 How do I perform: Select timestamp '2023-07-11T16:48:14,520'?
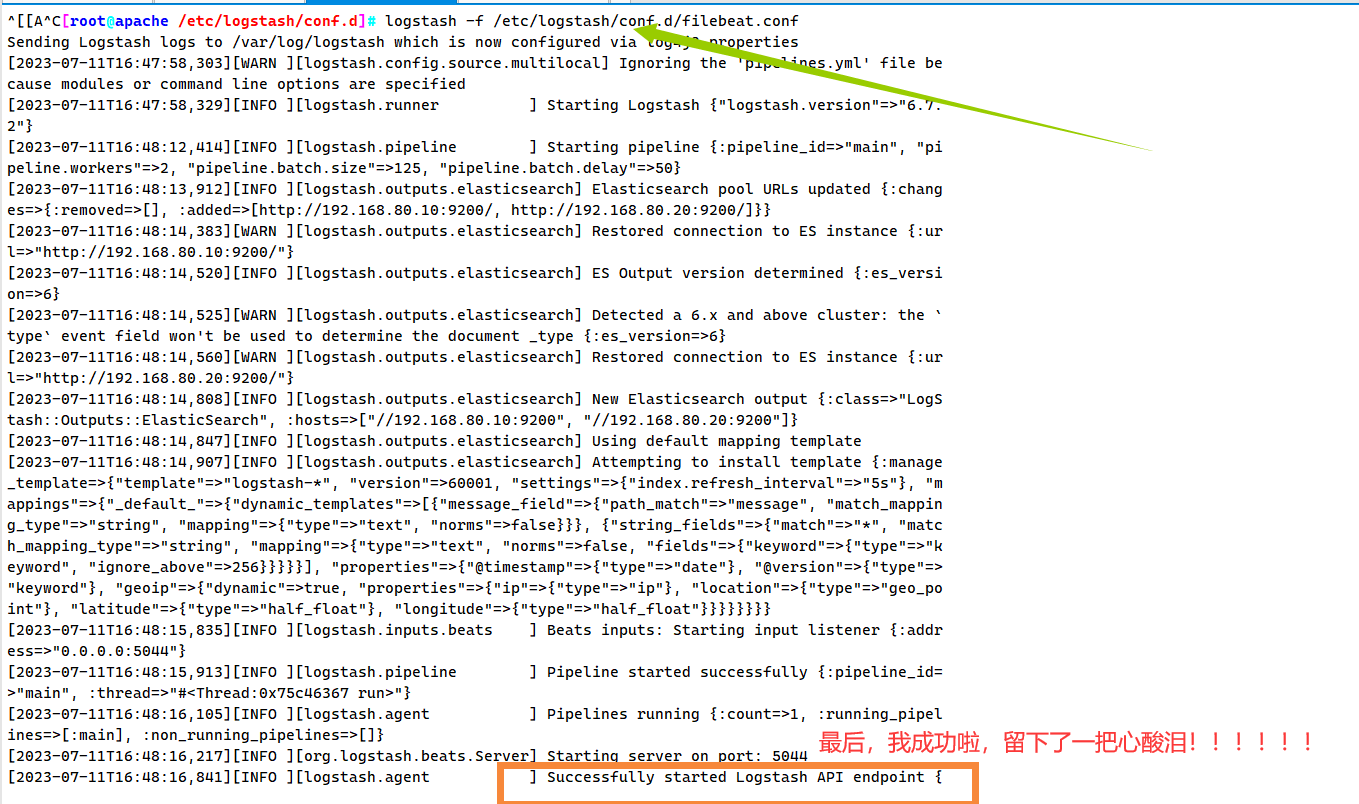click(119, 273)
